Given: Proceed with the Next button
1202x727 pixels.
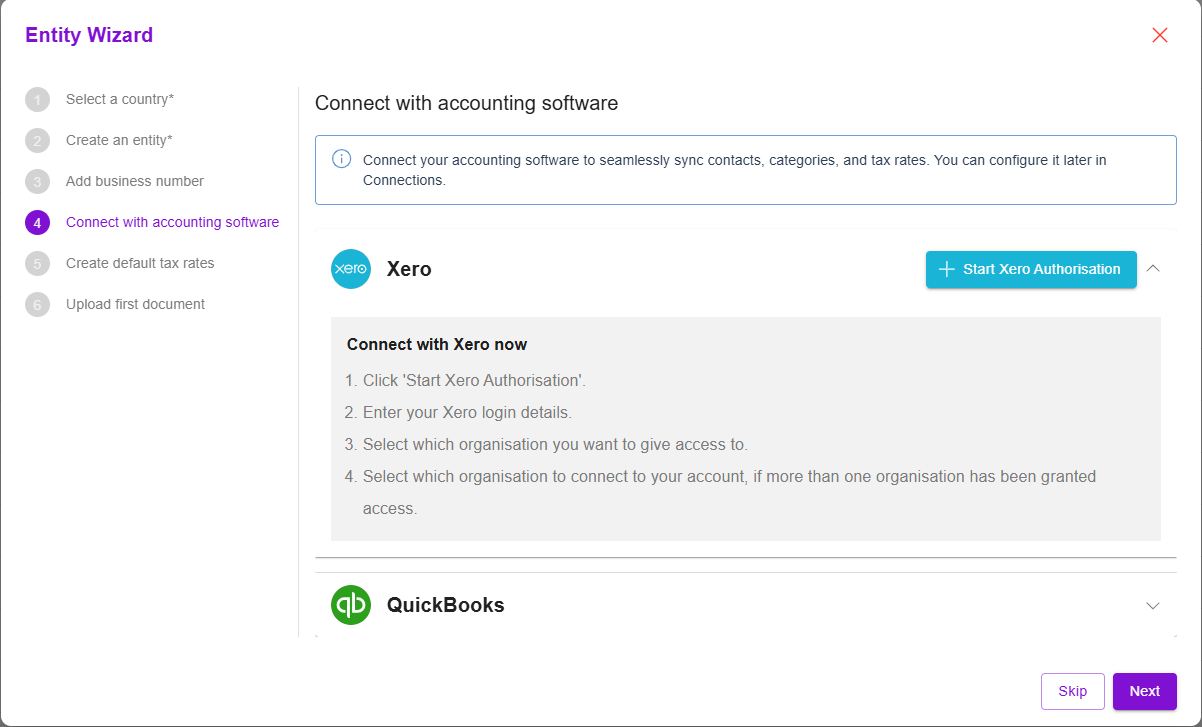Looking at the screenshot, I should point(1145,691).
